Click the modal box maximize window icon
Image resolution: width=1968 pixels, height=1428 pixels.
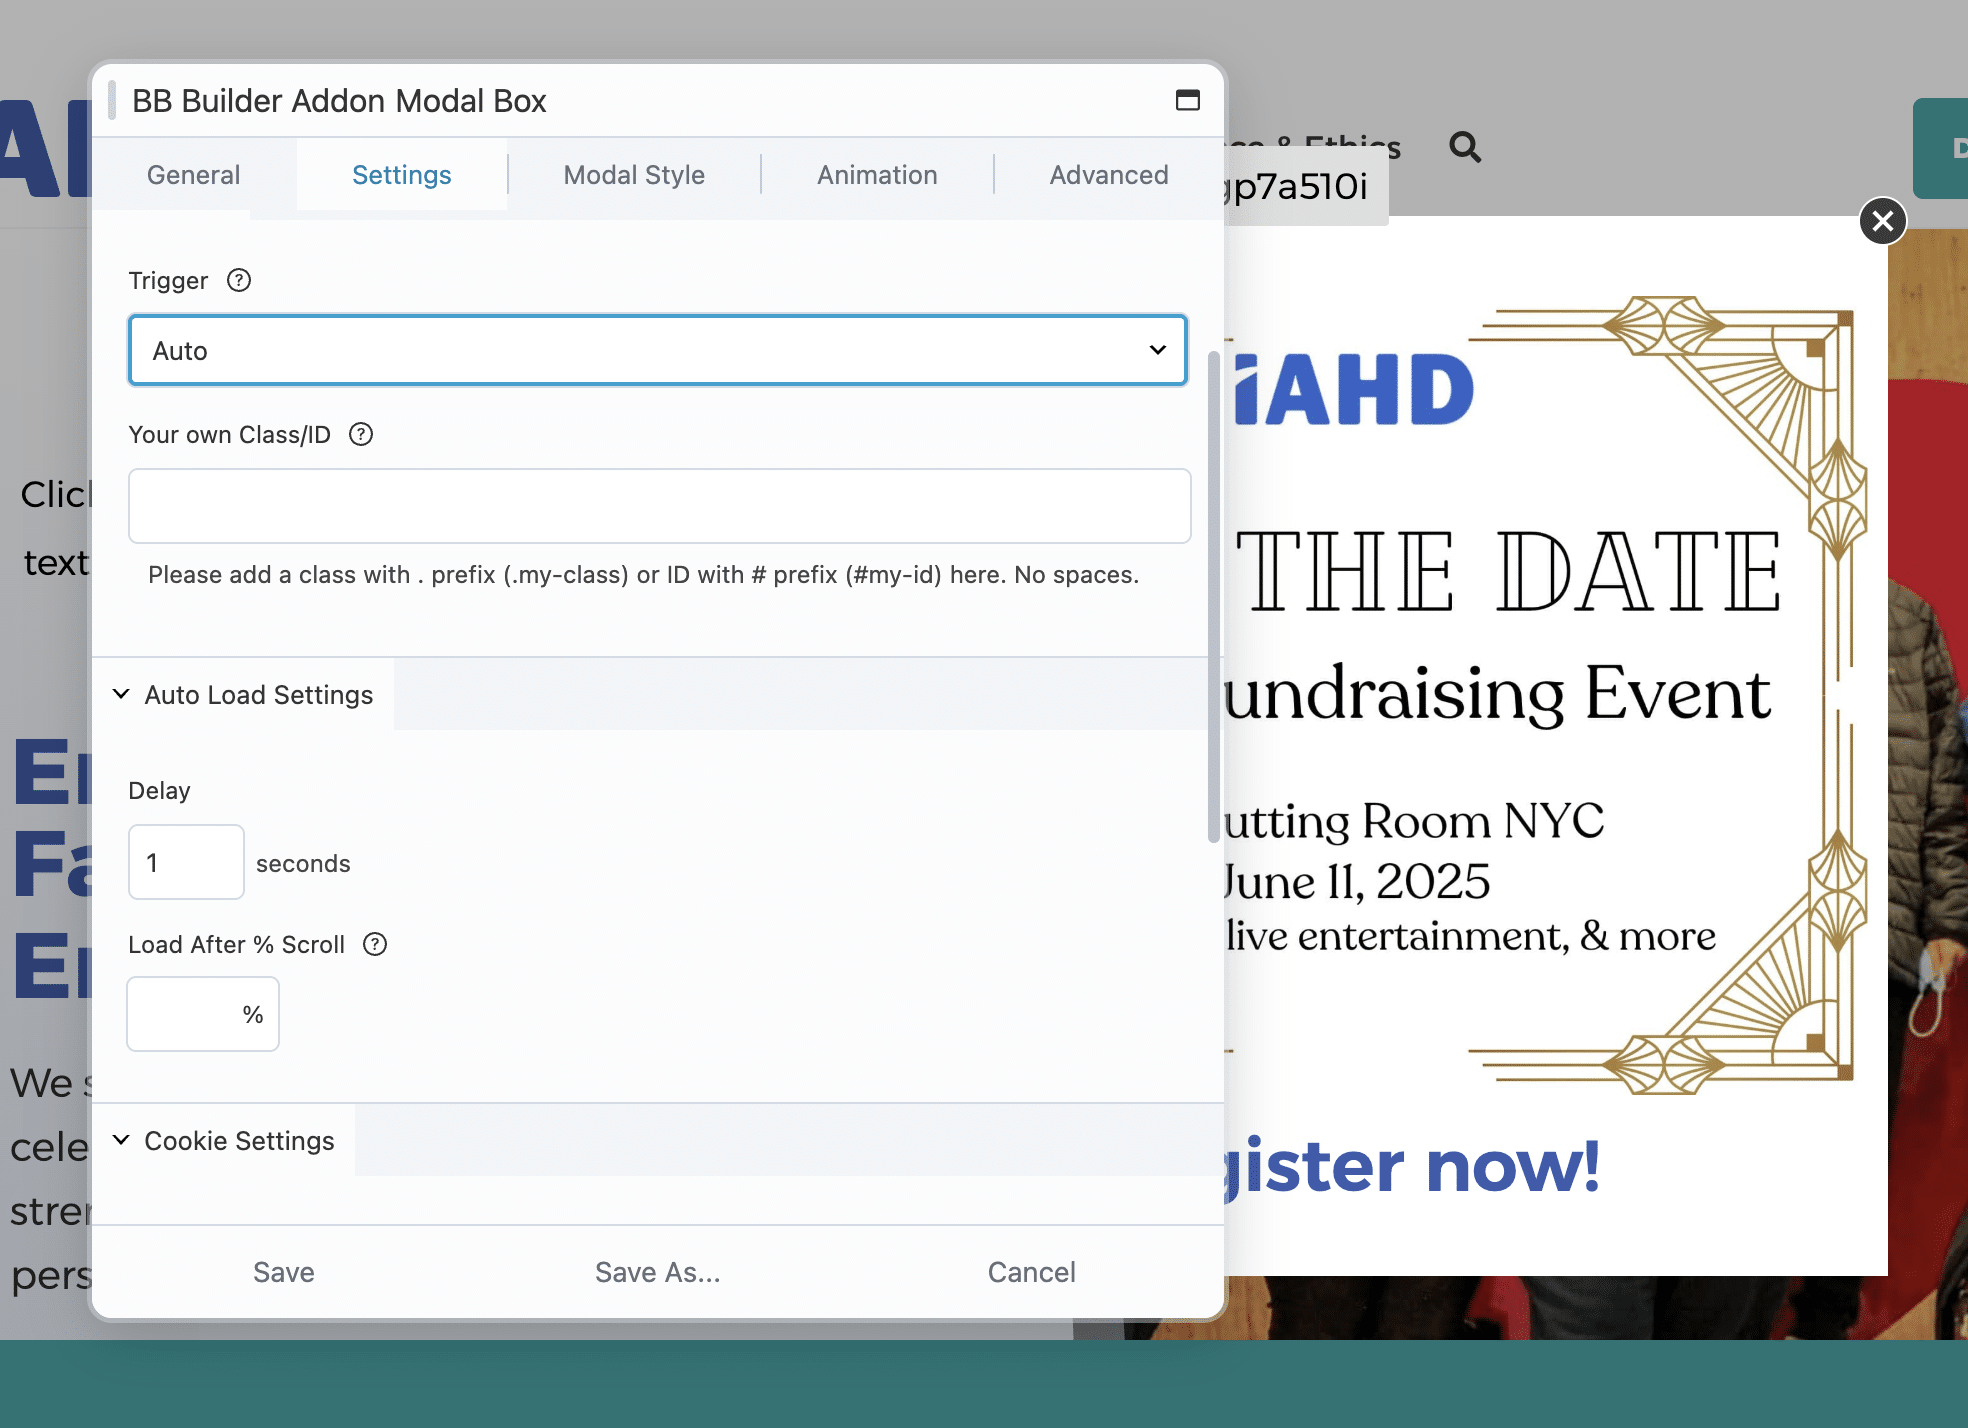click(1187, 100)
